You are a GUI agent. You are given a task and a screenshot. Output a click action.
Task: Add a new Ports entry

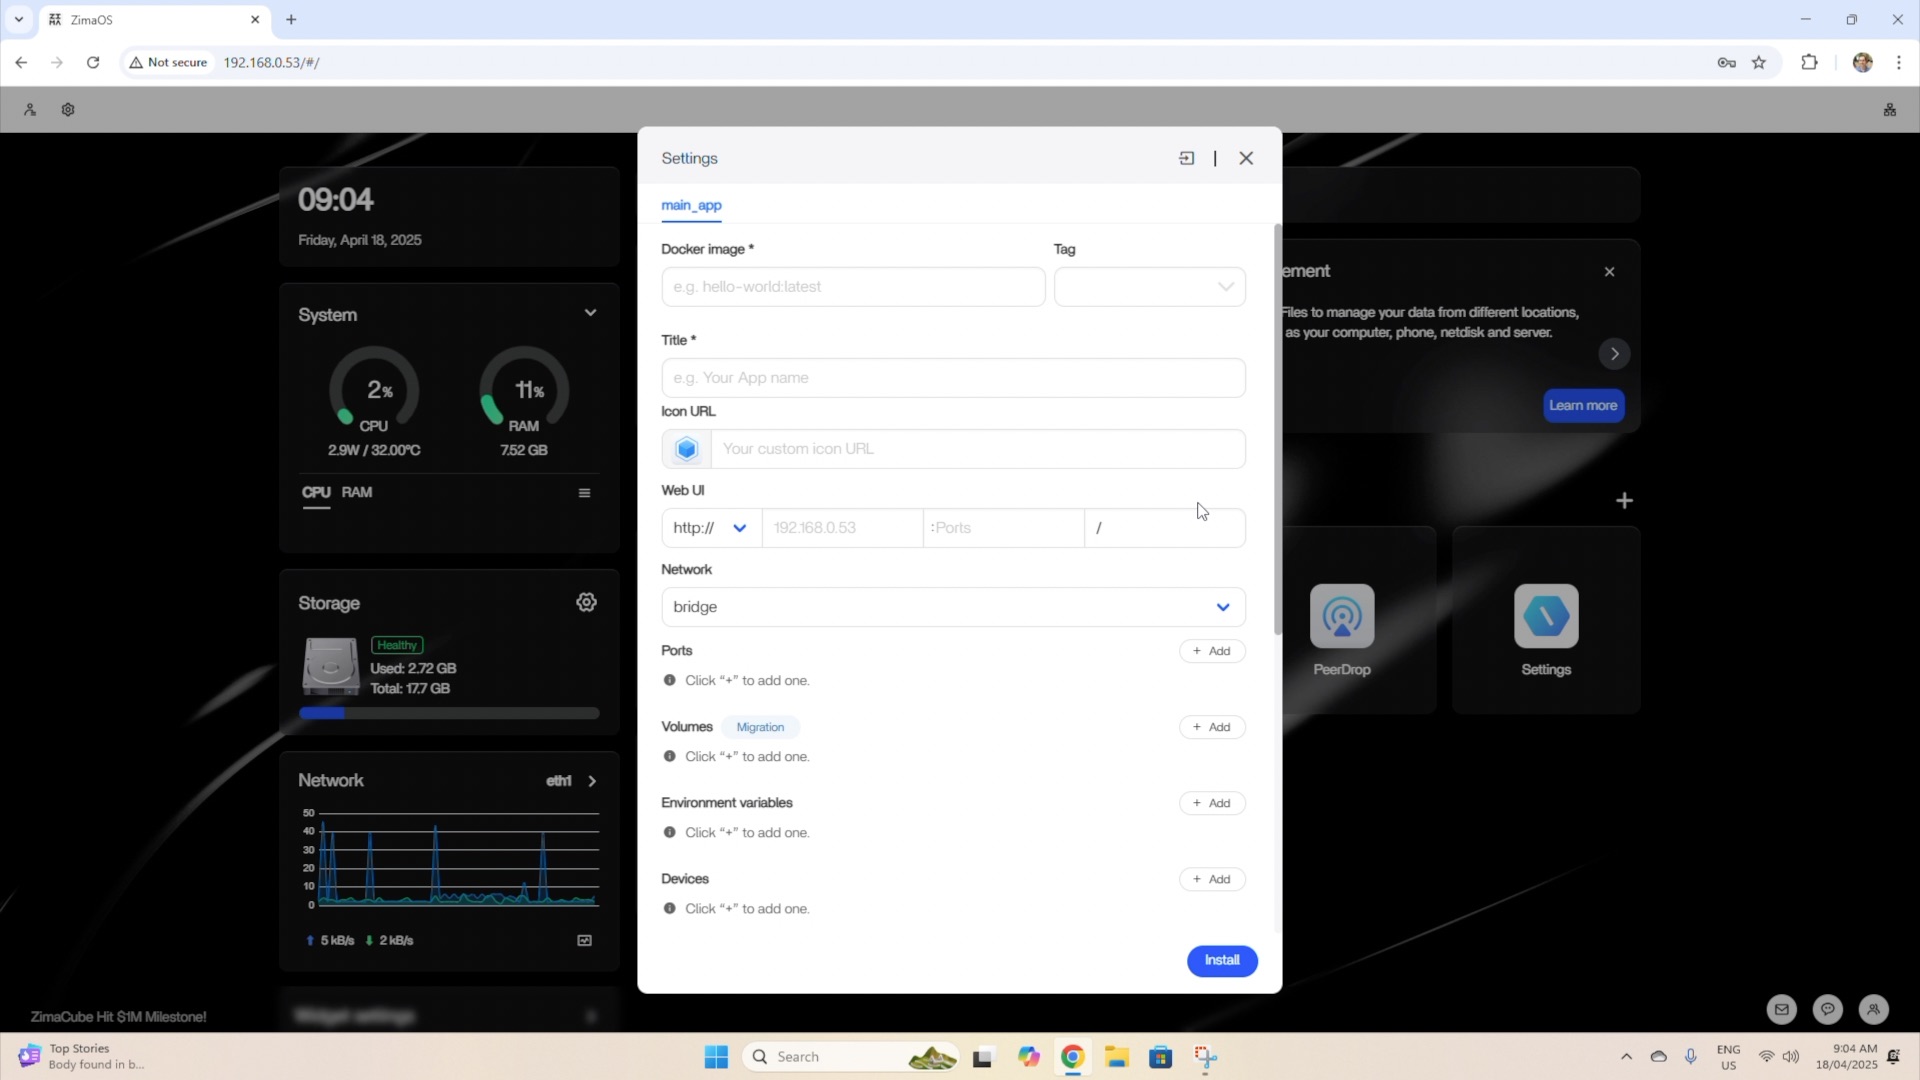pos(1211,651)
